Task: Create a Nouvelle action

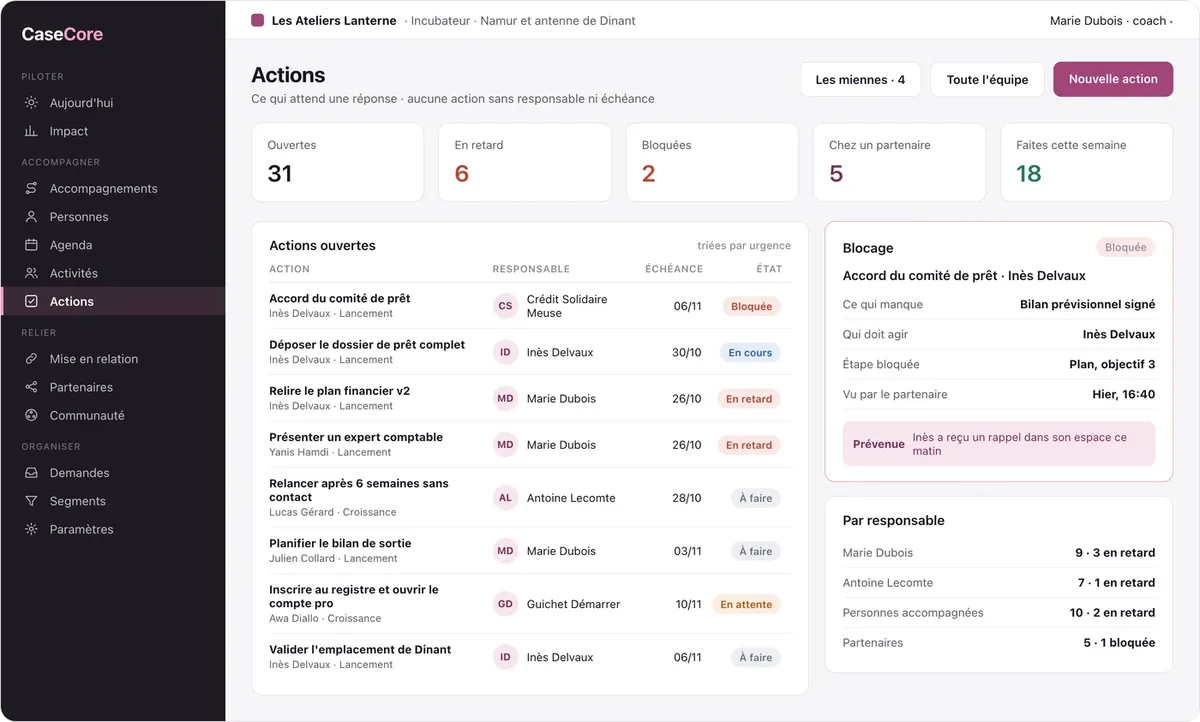Action: (x=1113, y=79)
